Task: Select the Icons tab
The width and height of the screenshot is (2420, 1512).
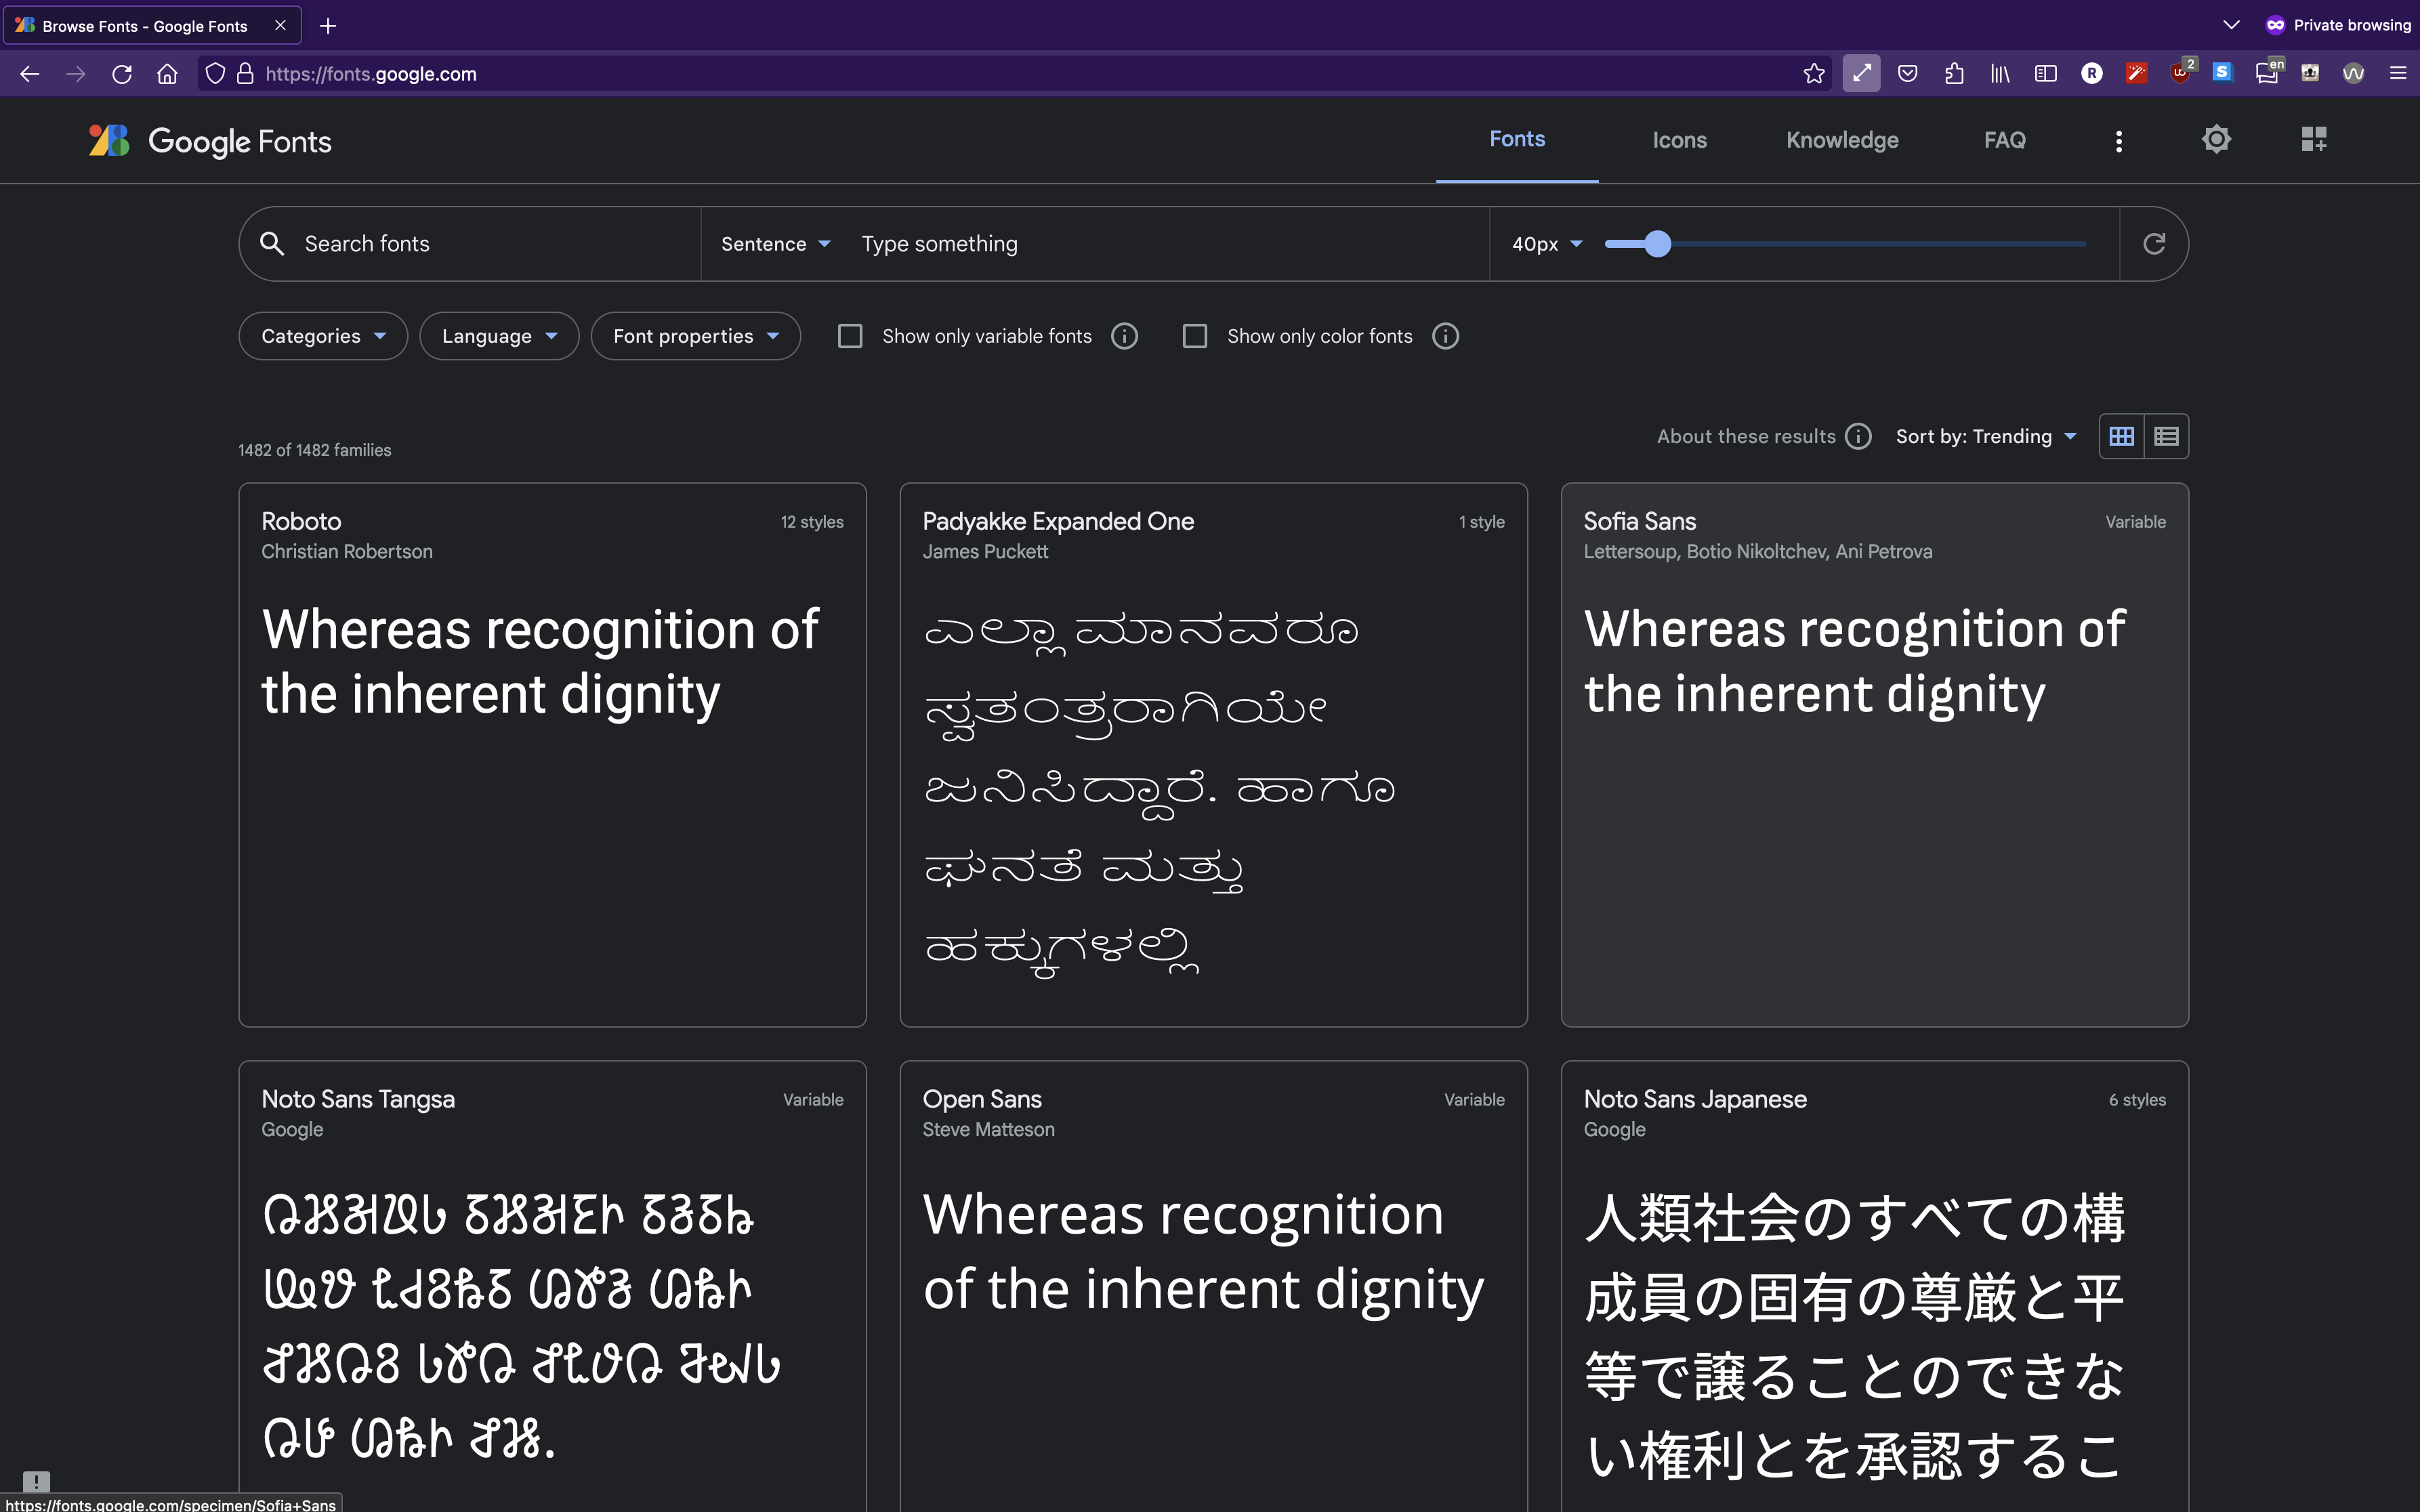Action: click(1679, 140)
